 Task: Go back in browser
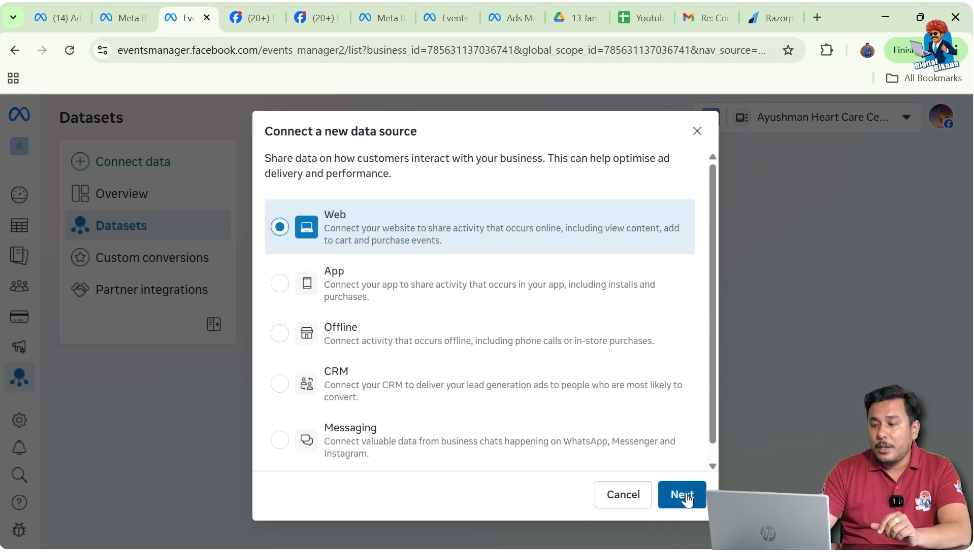tap(15, 50)
